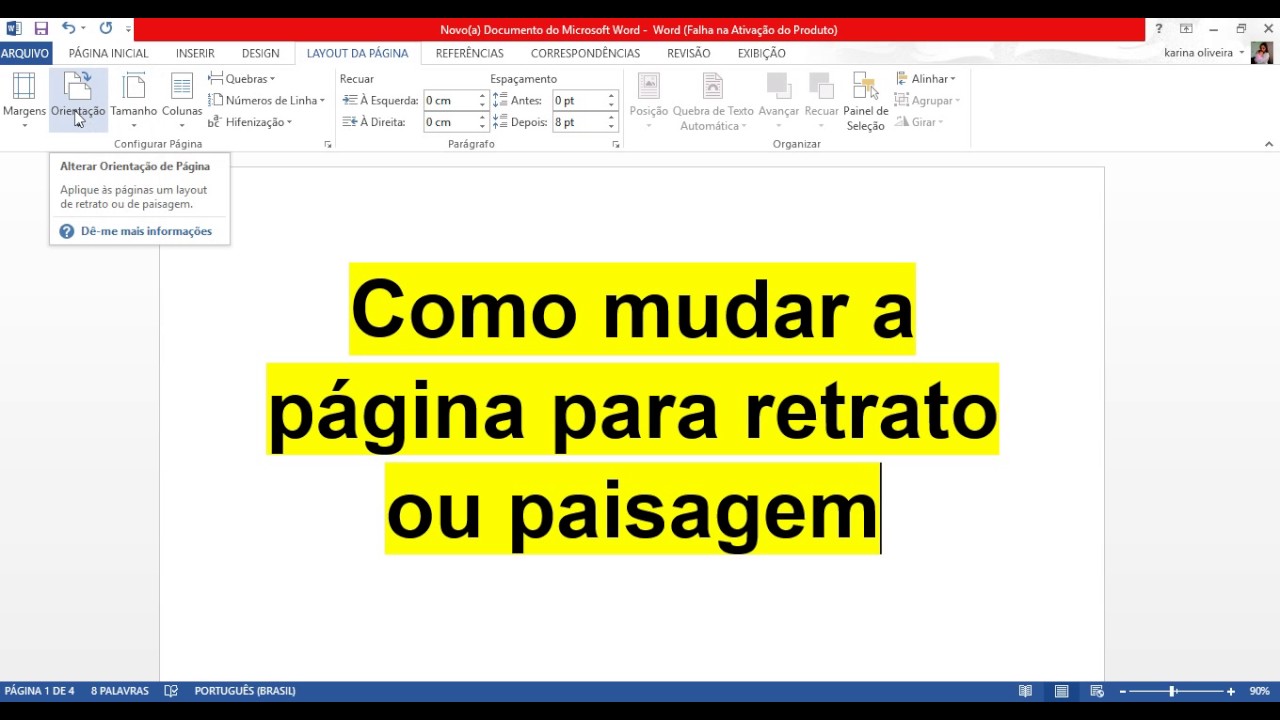Image resolution: width=1280 pixels, height=720 pixels.
Task: Open the Tamanho page size menu
Action: 133,100
